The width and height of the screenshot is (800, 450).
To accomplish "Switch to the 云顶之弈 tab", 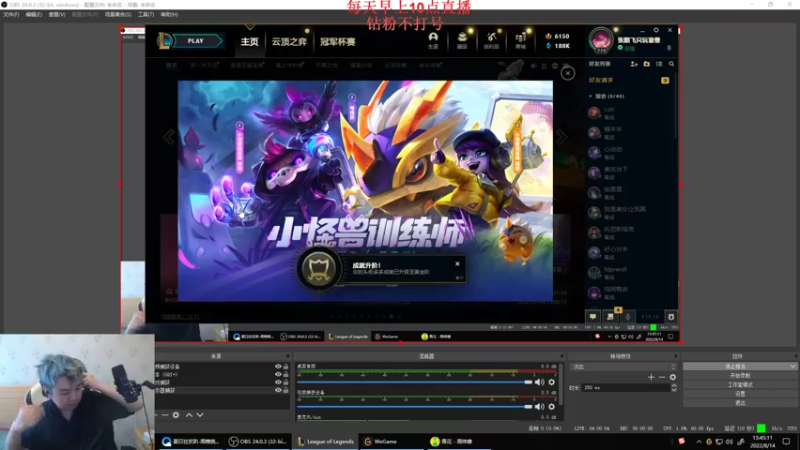I will pyautogui.click(x=289, y=42).
